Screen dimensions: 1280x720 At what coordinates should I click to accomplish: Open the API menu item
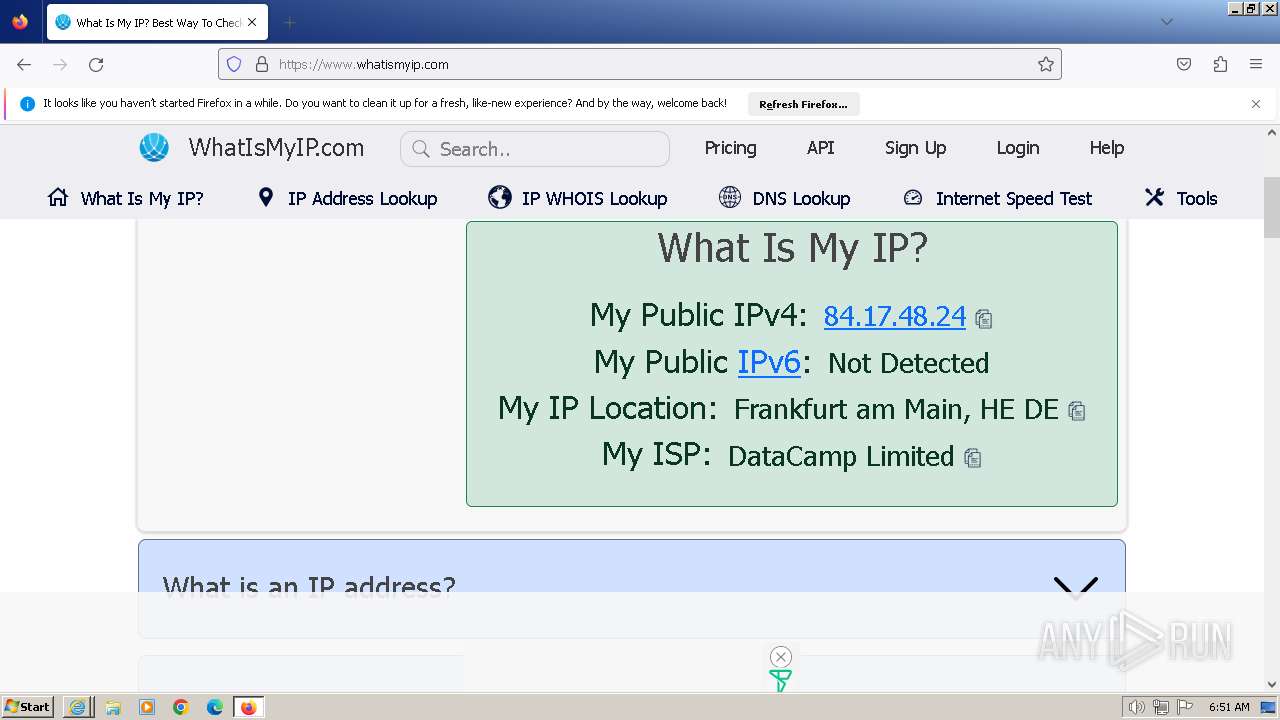(821, 148)
